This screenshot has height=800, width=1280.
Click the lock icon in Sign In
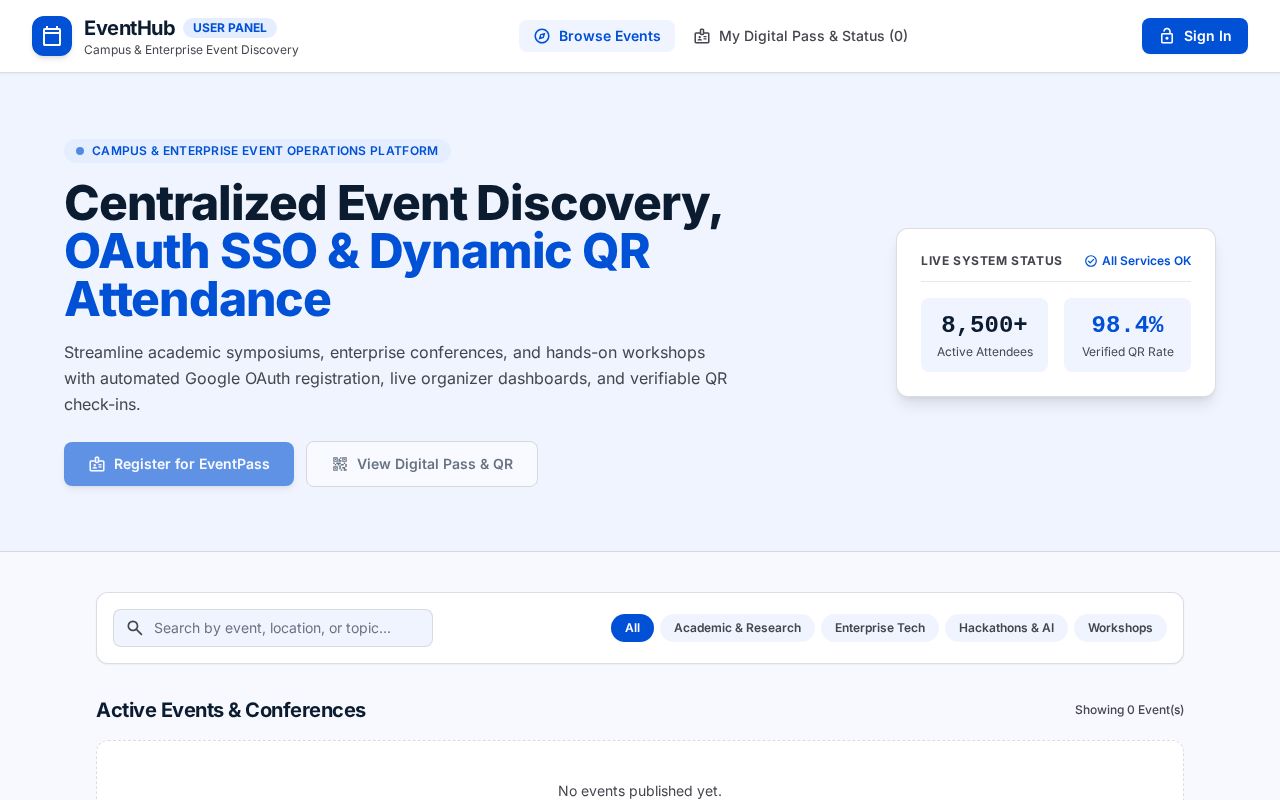[x=1167, y=36]
